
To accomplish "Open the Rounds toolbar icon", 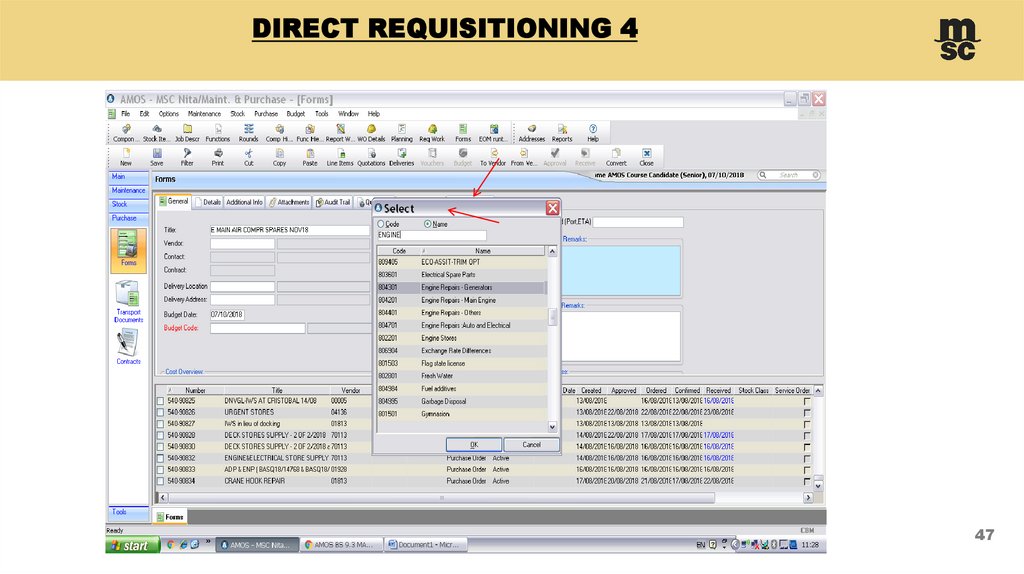I will click(x=248, y=133).
